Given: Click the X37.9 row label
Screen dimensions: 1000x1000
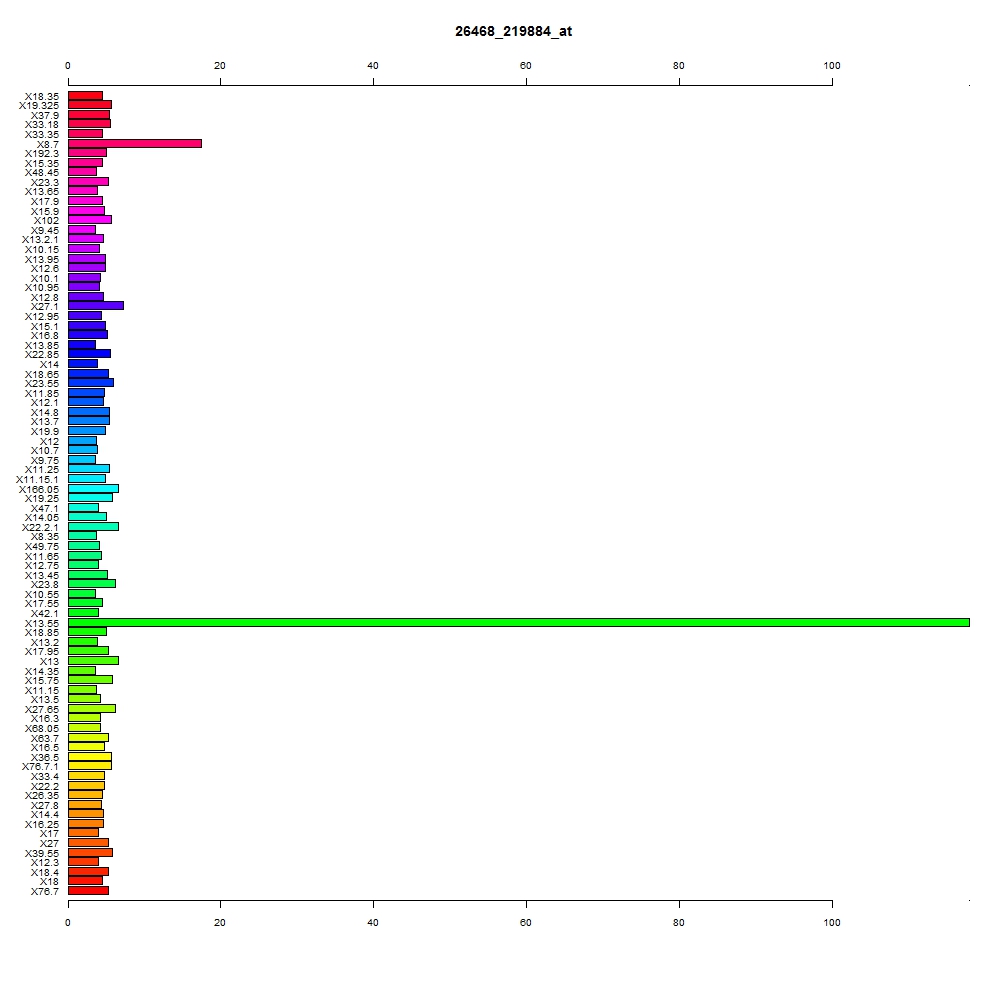Looking at the screenshot, I should [45, 115].
